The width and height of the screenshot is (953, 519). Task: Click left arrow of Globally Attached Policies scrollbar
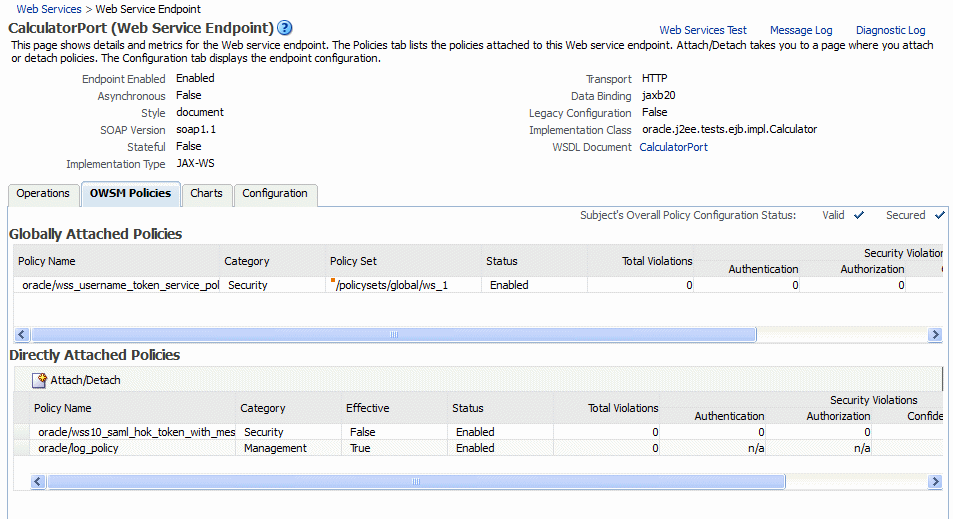coord(22,334)
